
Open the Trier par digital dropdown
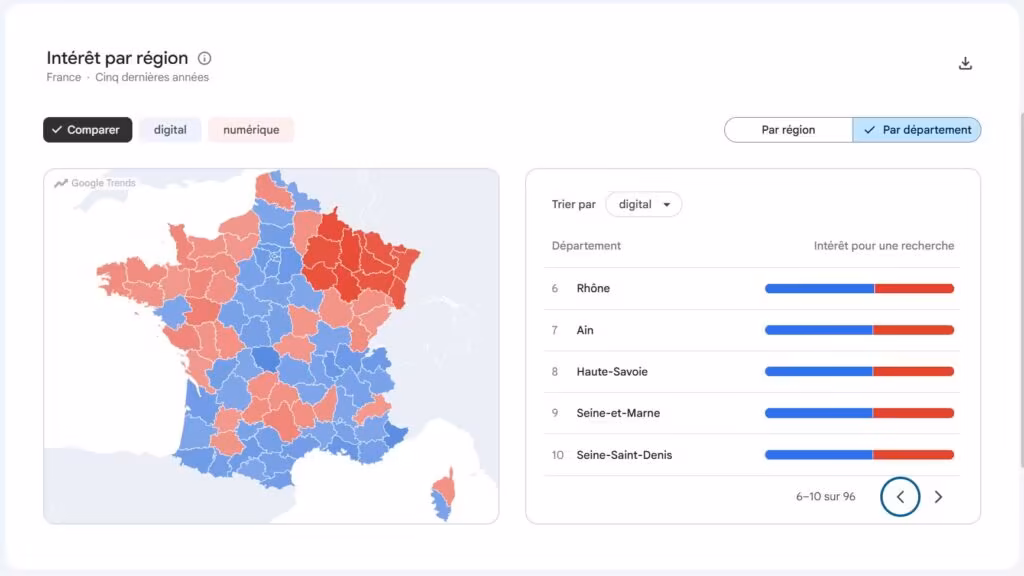[643, 204]
